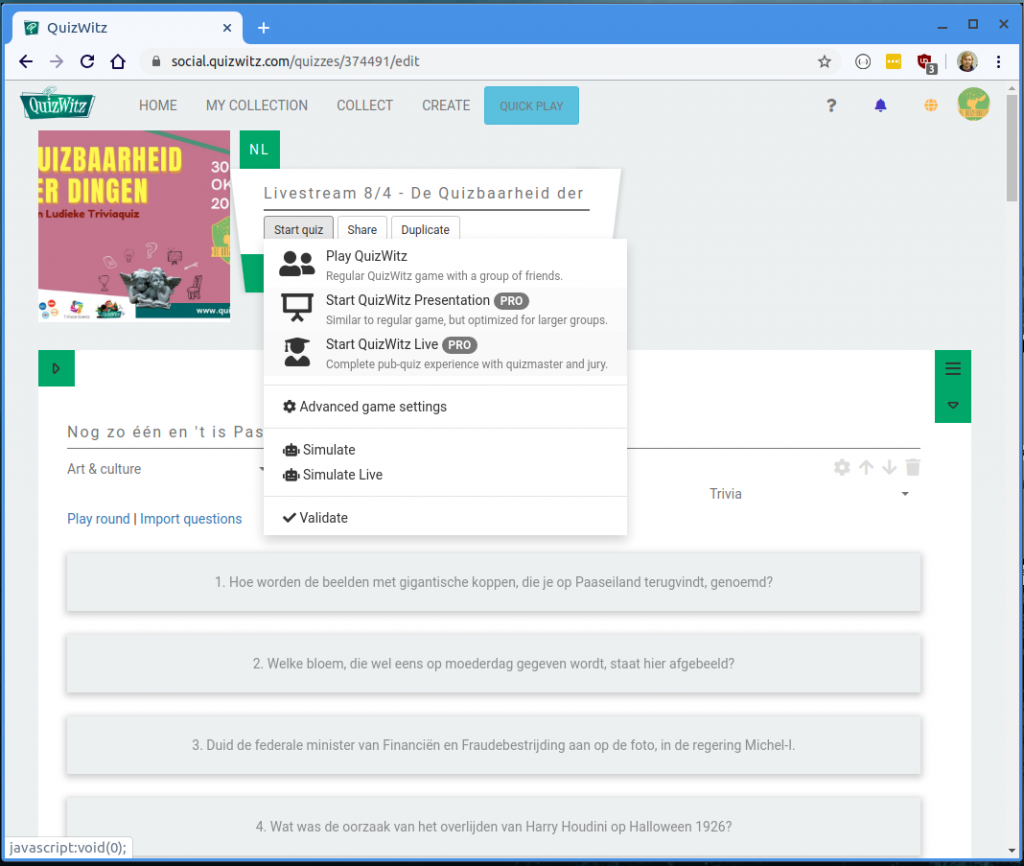The height and width of the screenshot is (866, 1024).
Task: Click the circular extension icon beside the star
Action: pos(863,61)
